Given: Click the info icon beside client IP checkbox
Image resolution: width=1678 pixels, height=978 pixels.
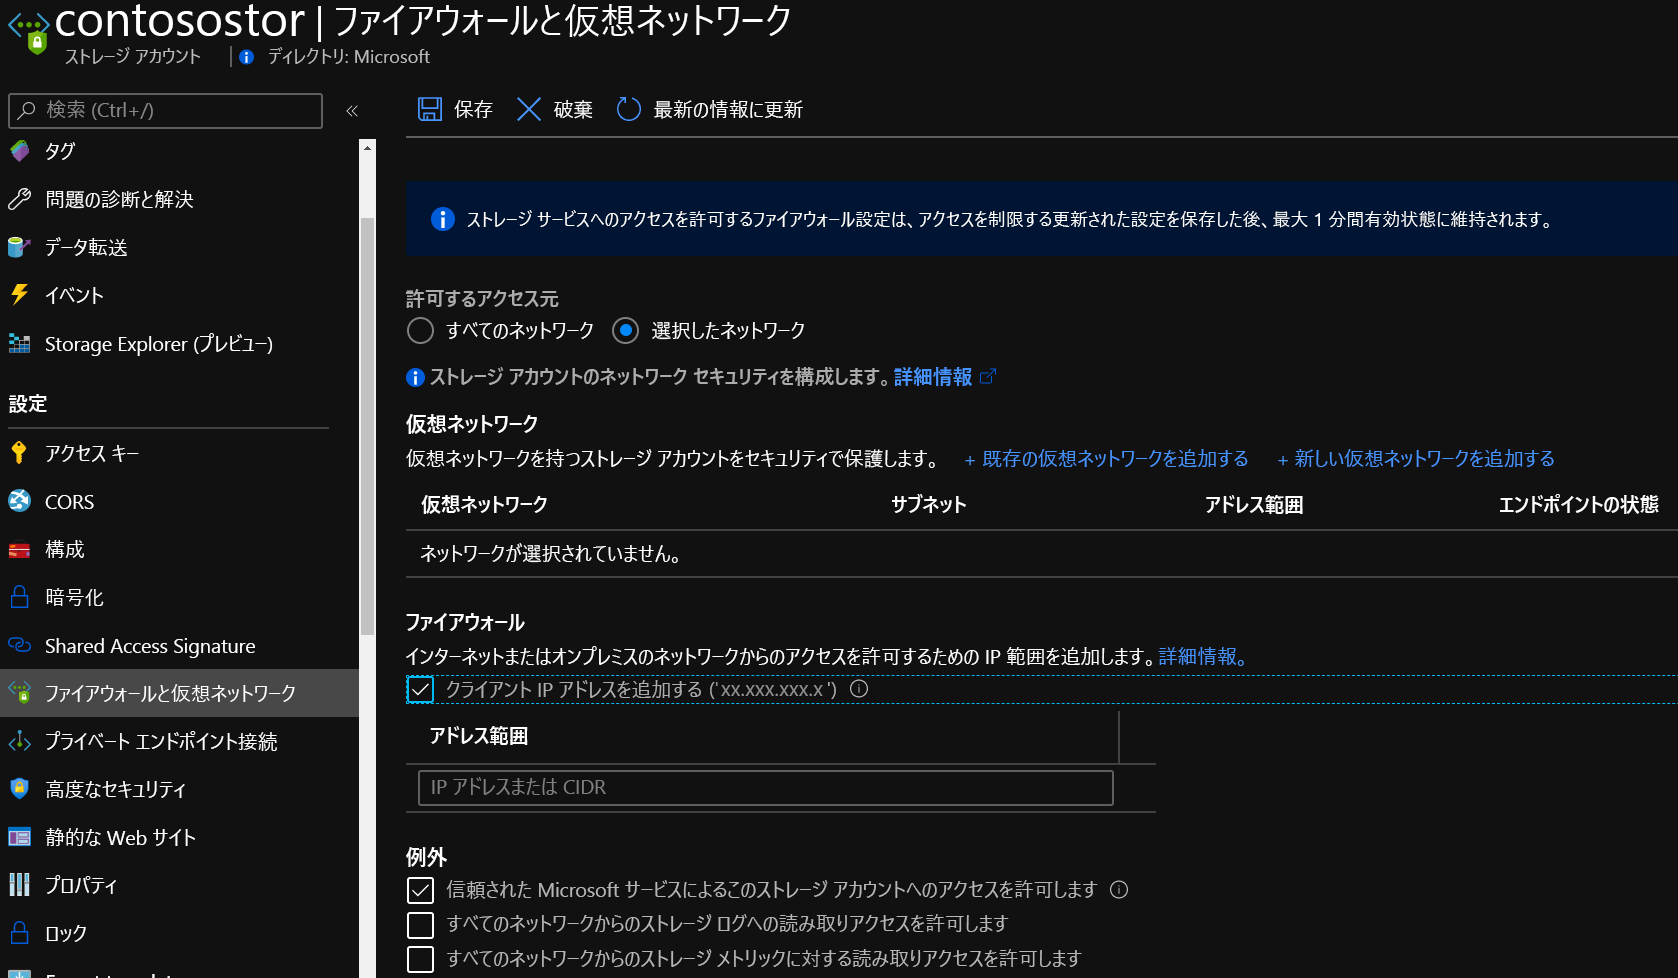Looking at the screenshot, I should [859, 689].
